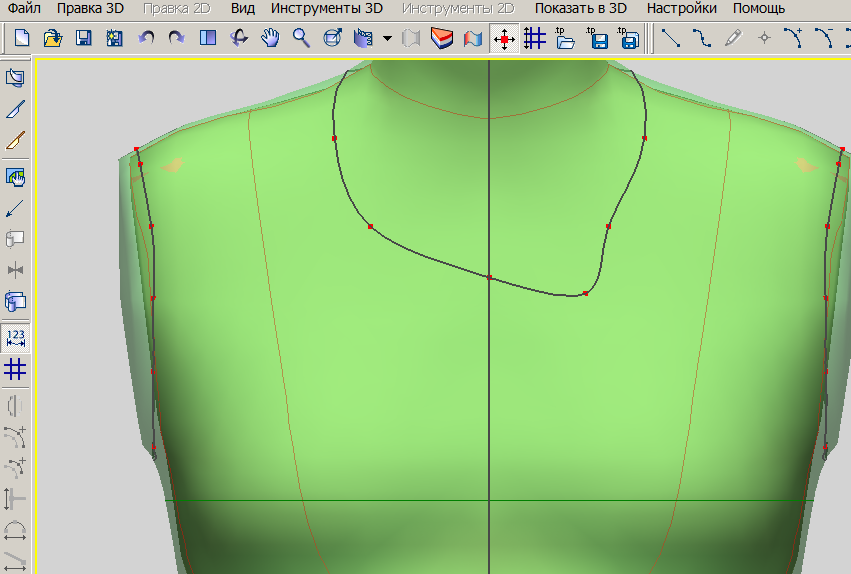851x574 pixels.
Task: Select the Zoom magnifier tool
Action: click(x=301, y=39)
